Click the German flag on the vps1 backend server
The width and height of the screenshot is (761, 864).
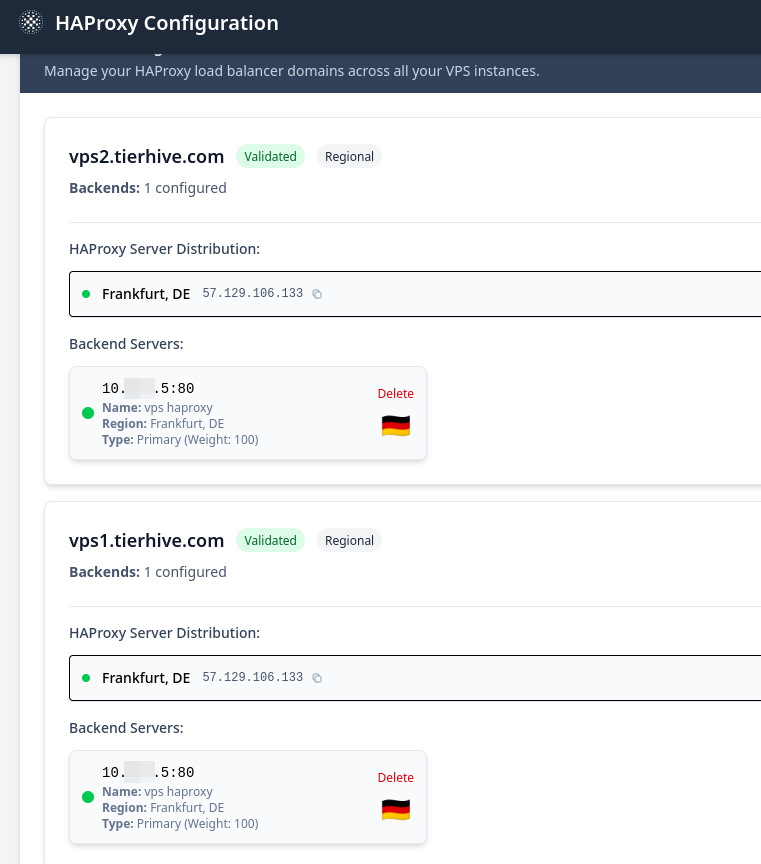coord(396,809)
